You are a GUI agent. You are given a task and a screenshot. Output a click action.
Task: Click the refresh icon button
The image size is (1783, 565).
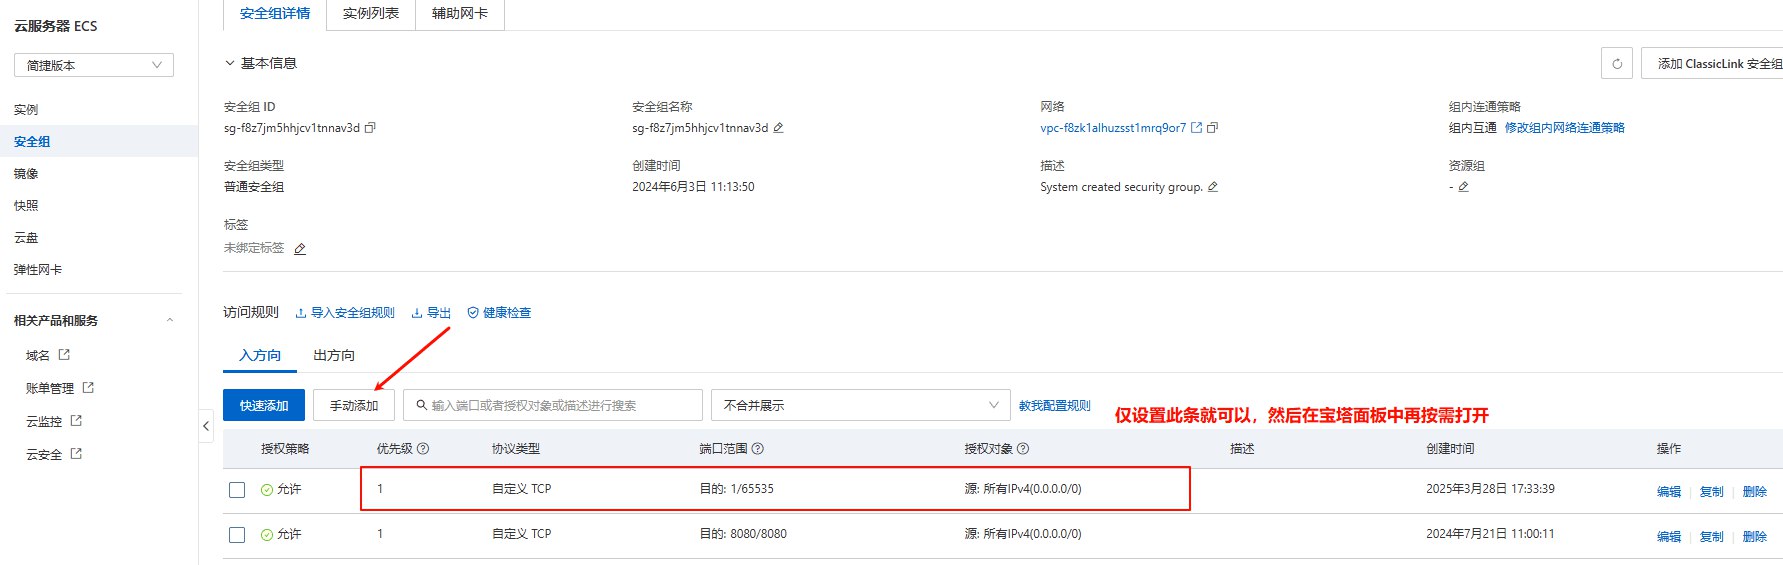[1616, 64]
